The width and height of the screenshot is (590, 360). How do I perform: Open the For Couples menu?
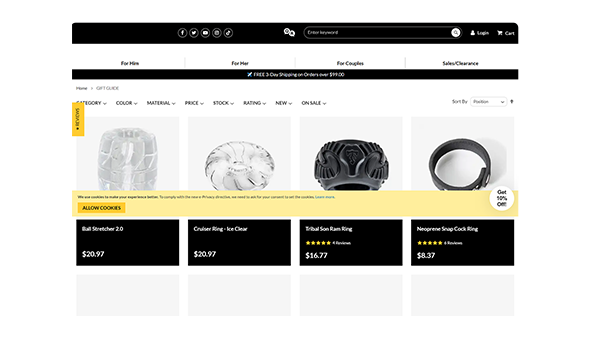[350, 63]
